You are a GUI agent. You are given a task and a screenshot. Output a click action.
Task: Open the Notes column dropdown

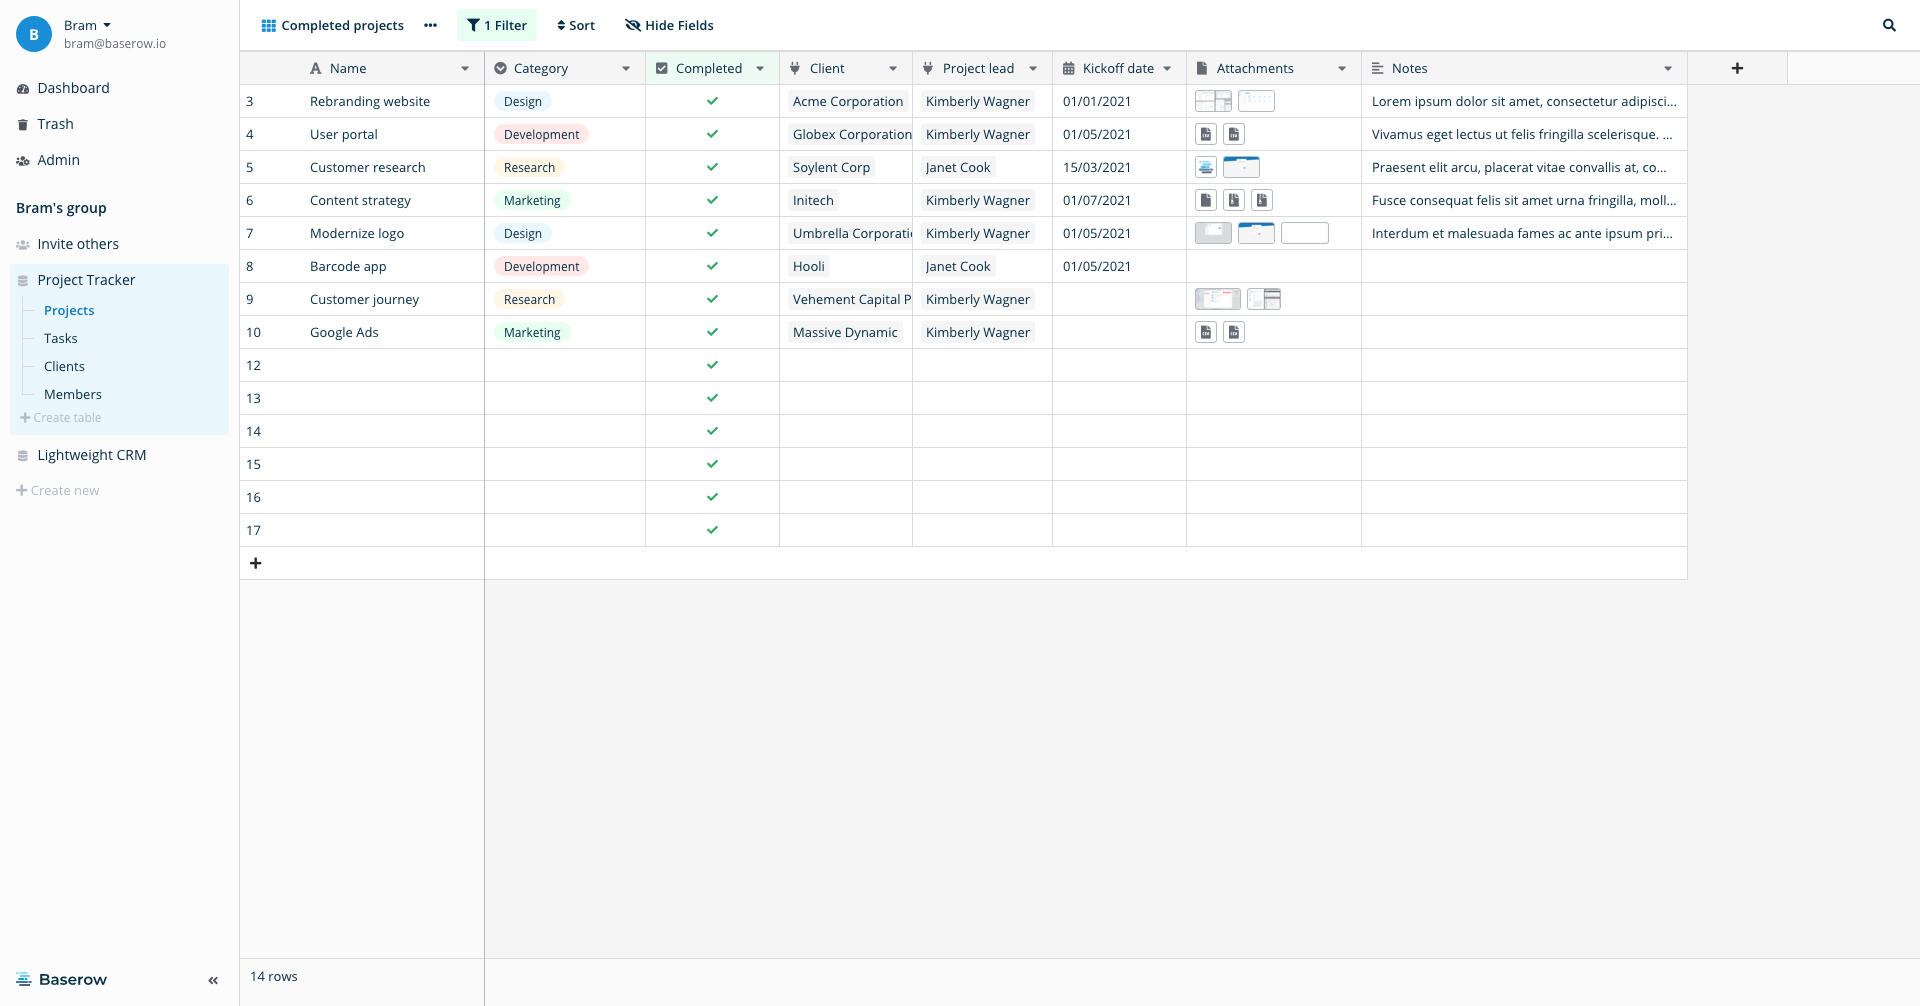(x=1668, y=68)
